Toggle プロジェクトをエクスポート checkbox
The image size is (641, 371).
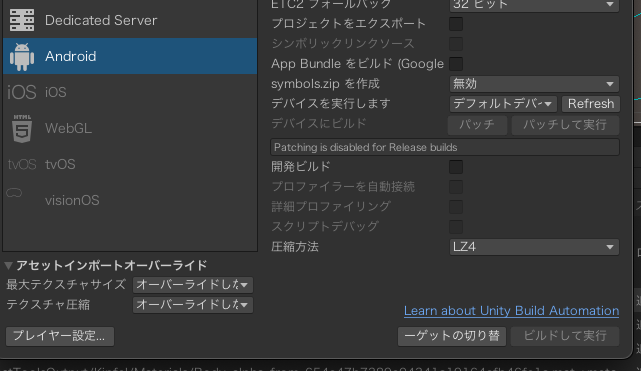coord(456,24)
